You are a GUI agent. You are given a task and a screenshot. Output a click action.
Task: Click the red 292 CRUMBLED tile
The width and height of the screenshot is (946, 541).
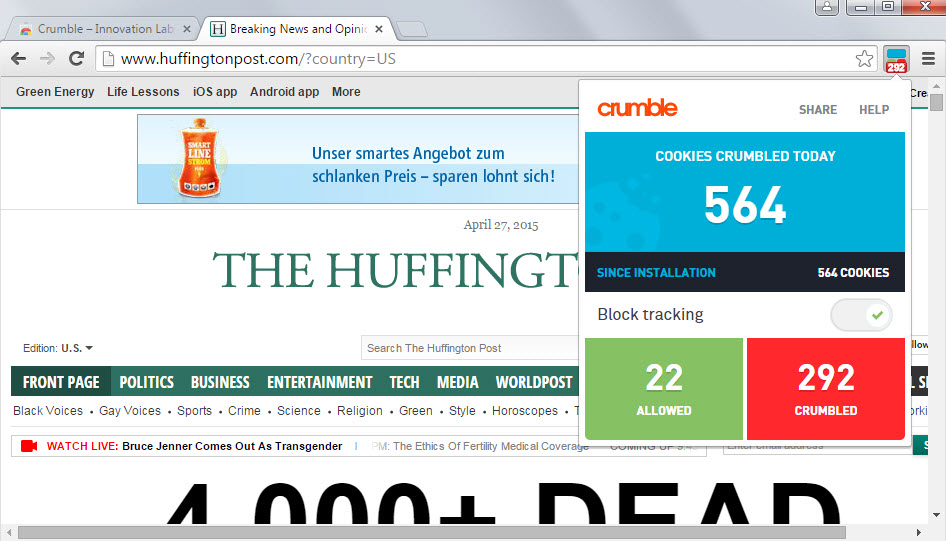(826, 389)
